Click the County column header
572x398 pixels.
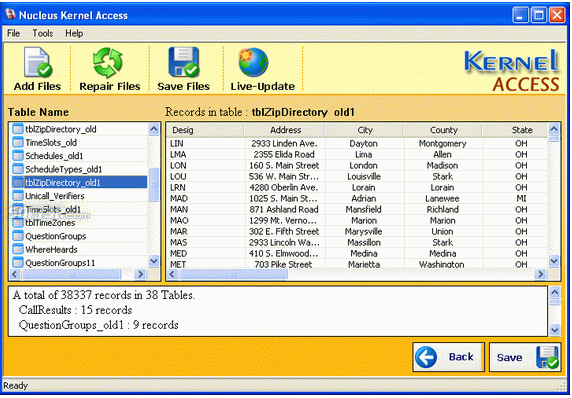pos(443,130)
